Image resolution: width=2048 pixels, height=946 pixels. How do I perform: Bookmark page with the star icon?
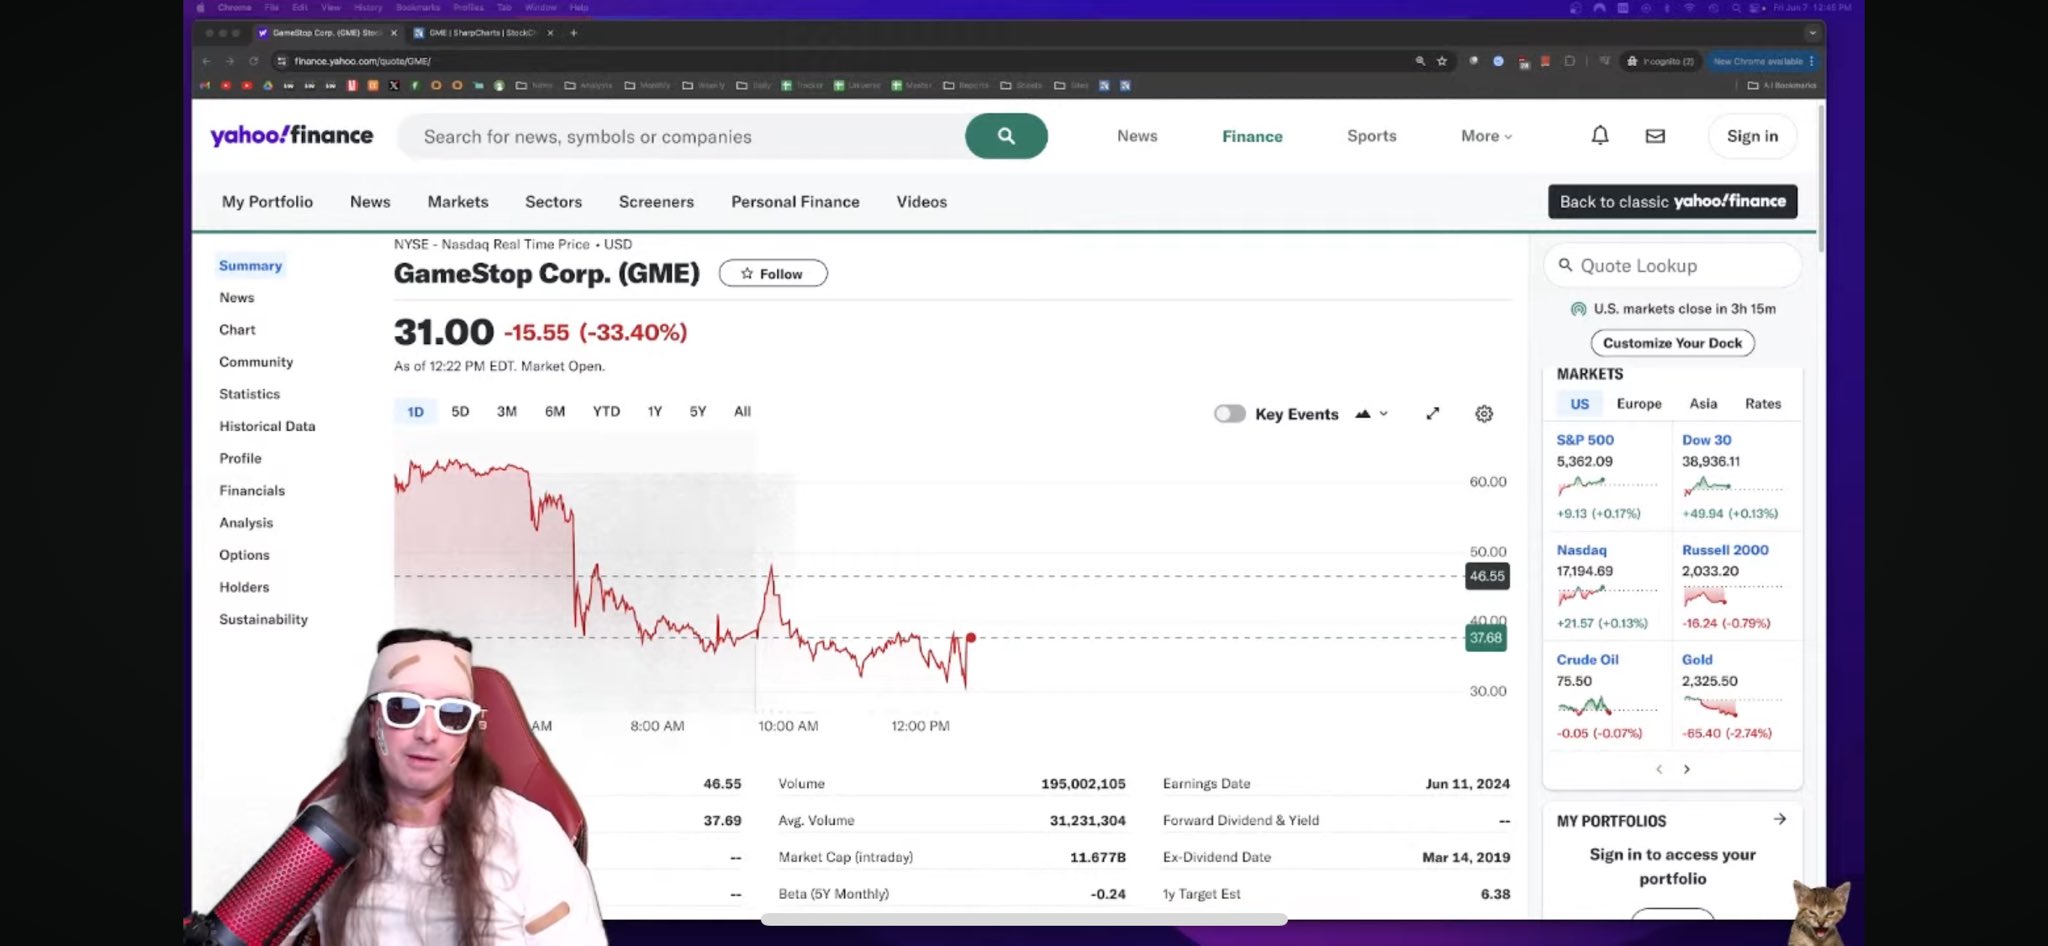pyautogui.click(x=1442, y=61)
